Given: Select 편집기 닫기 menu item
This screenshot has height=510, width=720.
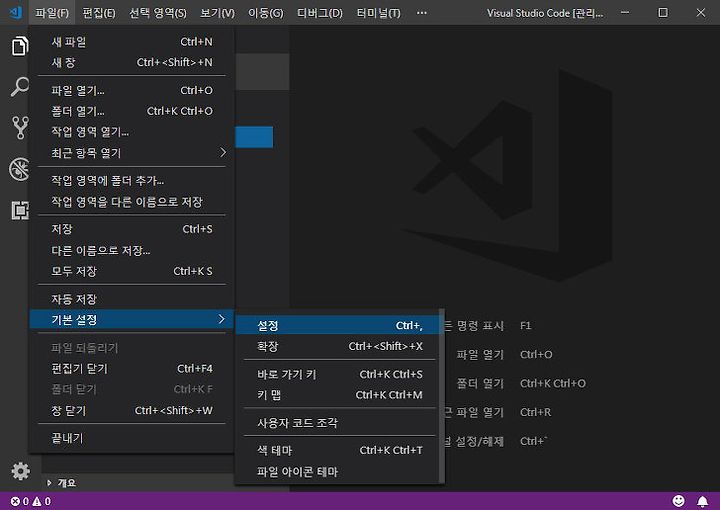Looking at the screenshot, I should [132, 368].
